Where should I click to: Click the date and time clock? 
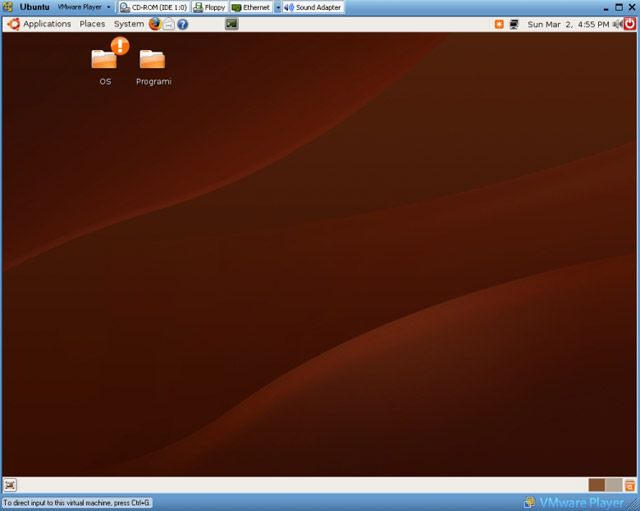coord(566,24)
